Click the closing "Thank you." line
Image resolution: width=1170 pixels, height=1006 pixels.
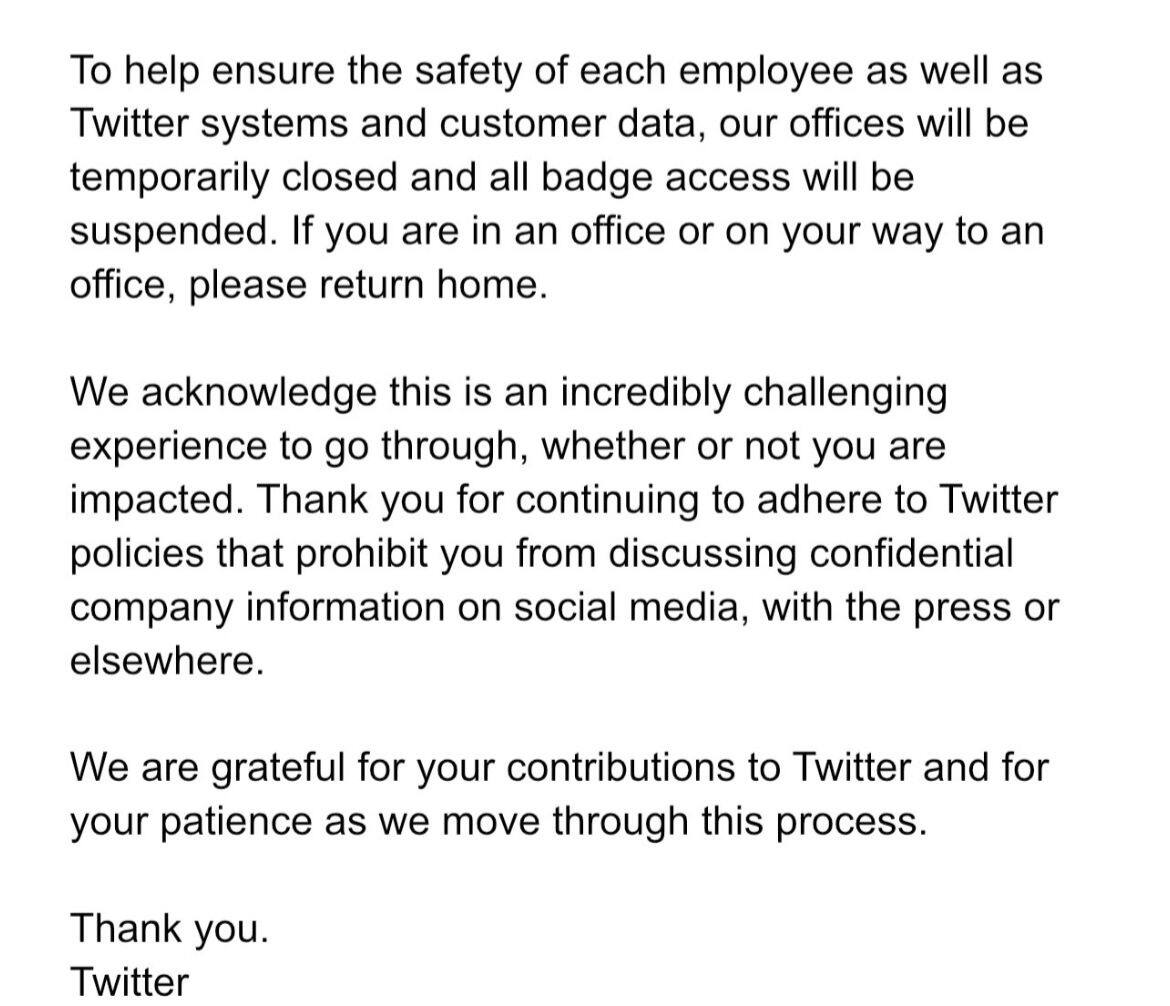169,929
